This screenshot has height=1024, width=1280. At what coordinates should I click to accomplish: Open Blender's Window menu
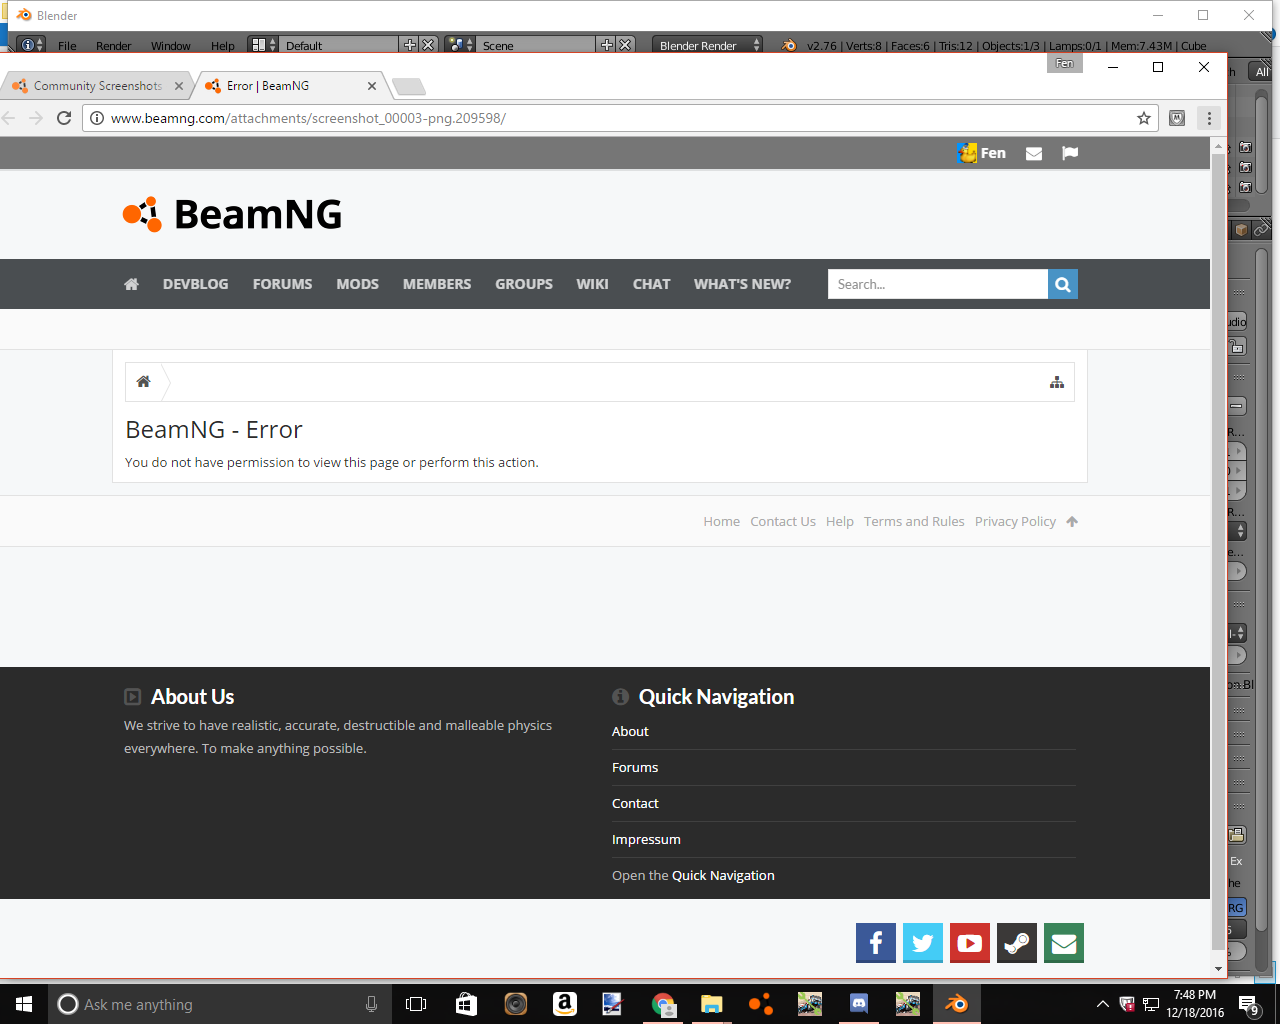point(171,46)
